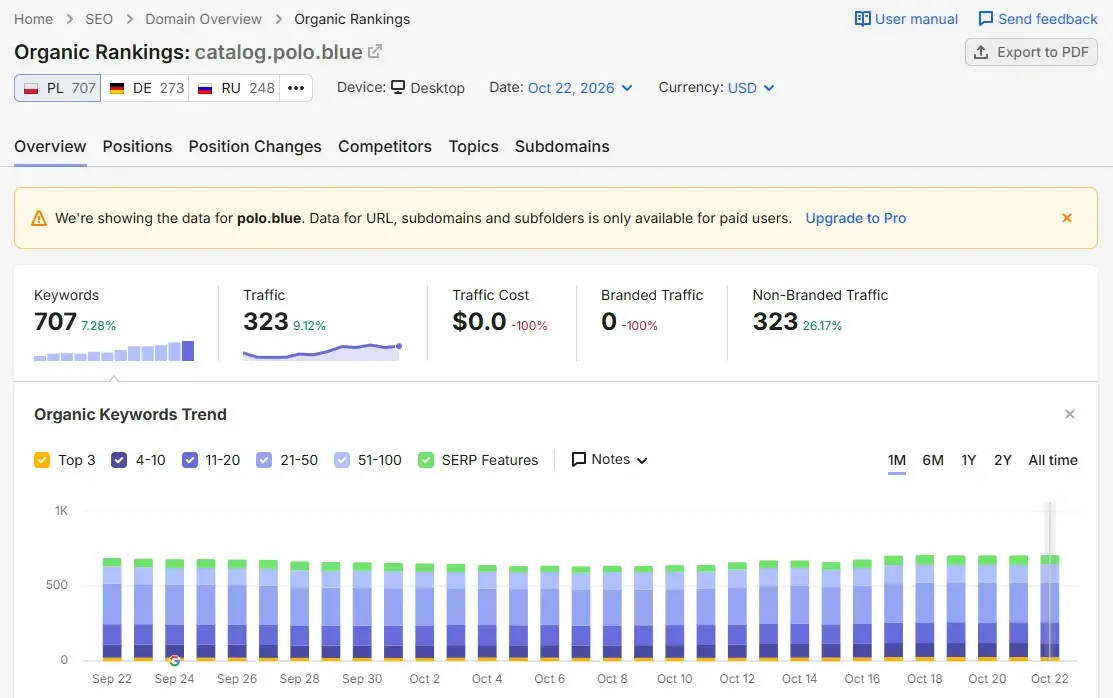Dismiss the upgrade notice banner
The height and width of the screenshot is (698, 1113).
(x=1066, y=218)
